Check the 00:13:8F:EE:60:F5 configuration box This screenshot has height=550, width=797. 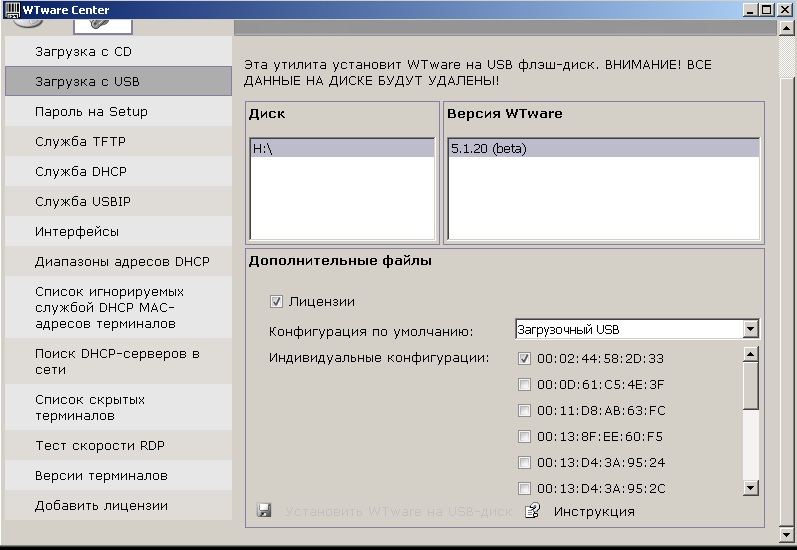(524, 436)
